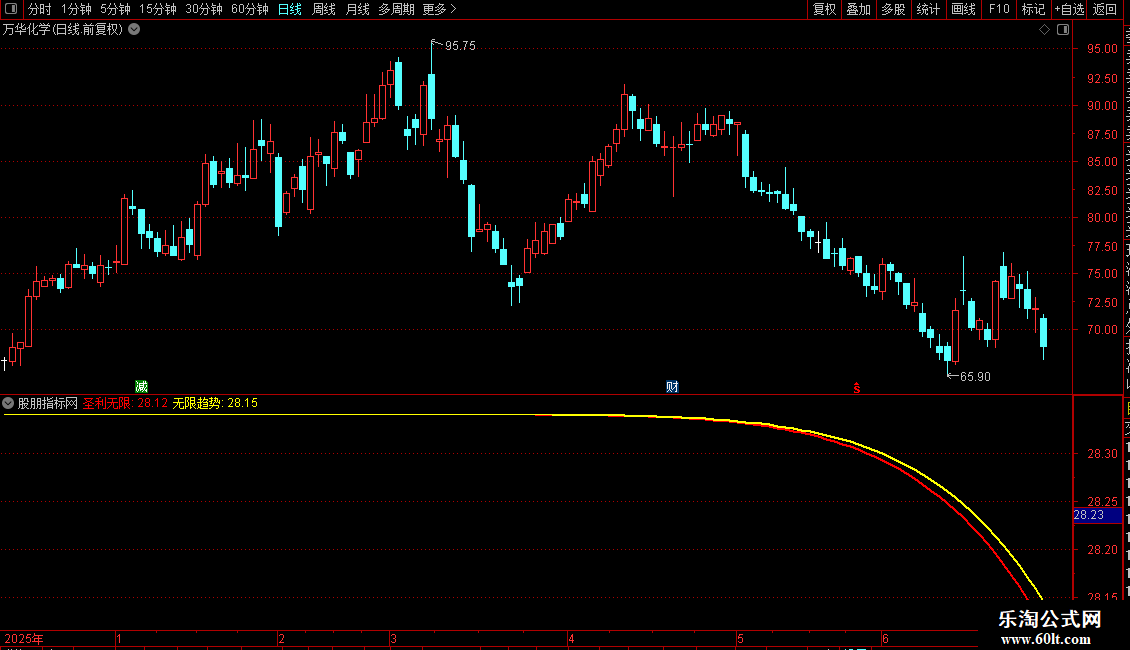Select the 5分钟 period

pos(115,9)
